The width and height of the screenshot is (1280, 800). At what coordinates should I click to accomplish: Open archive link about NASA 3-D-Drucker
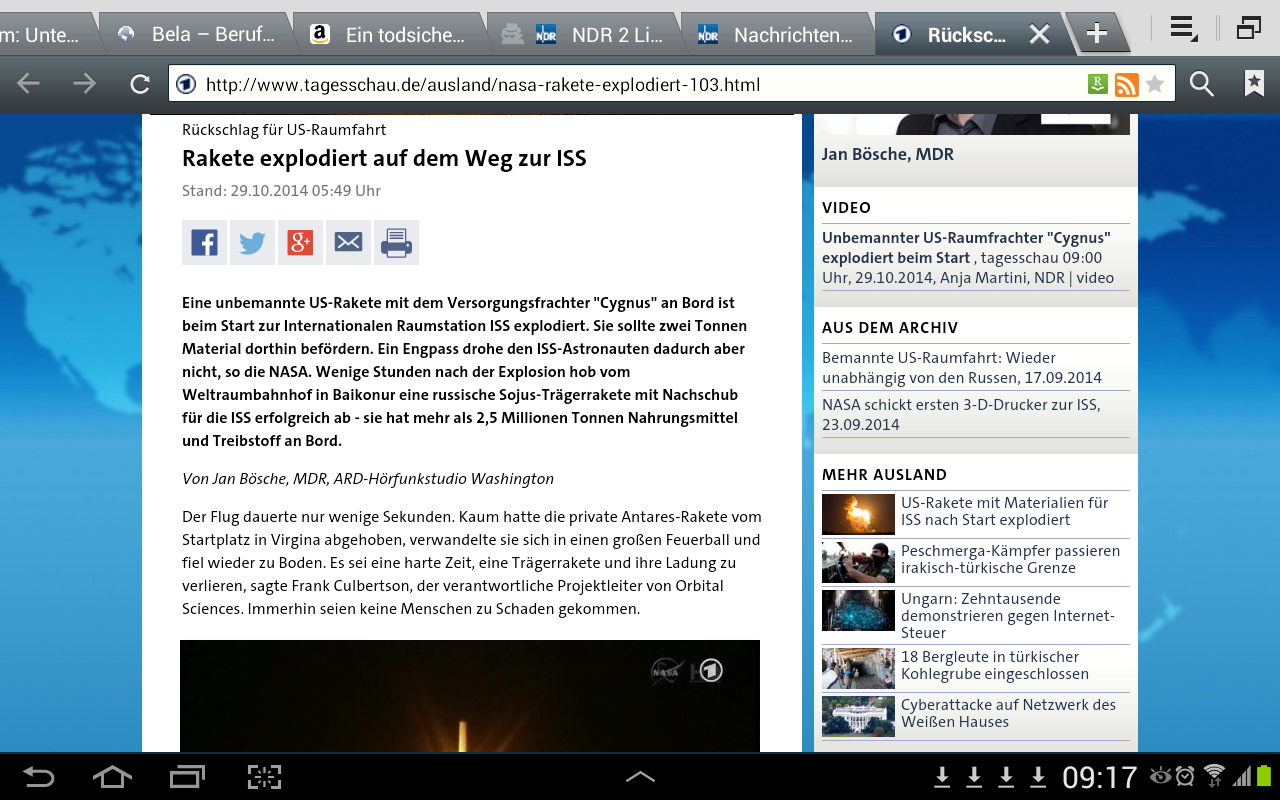tap(961, 414)
